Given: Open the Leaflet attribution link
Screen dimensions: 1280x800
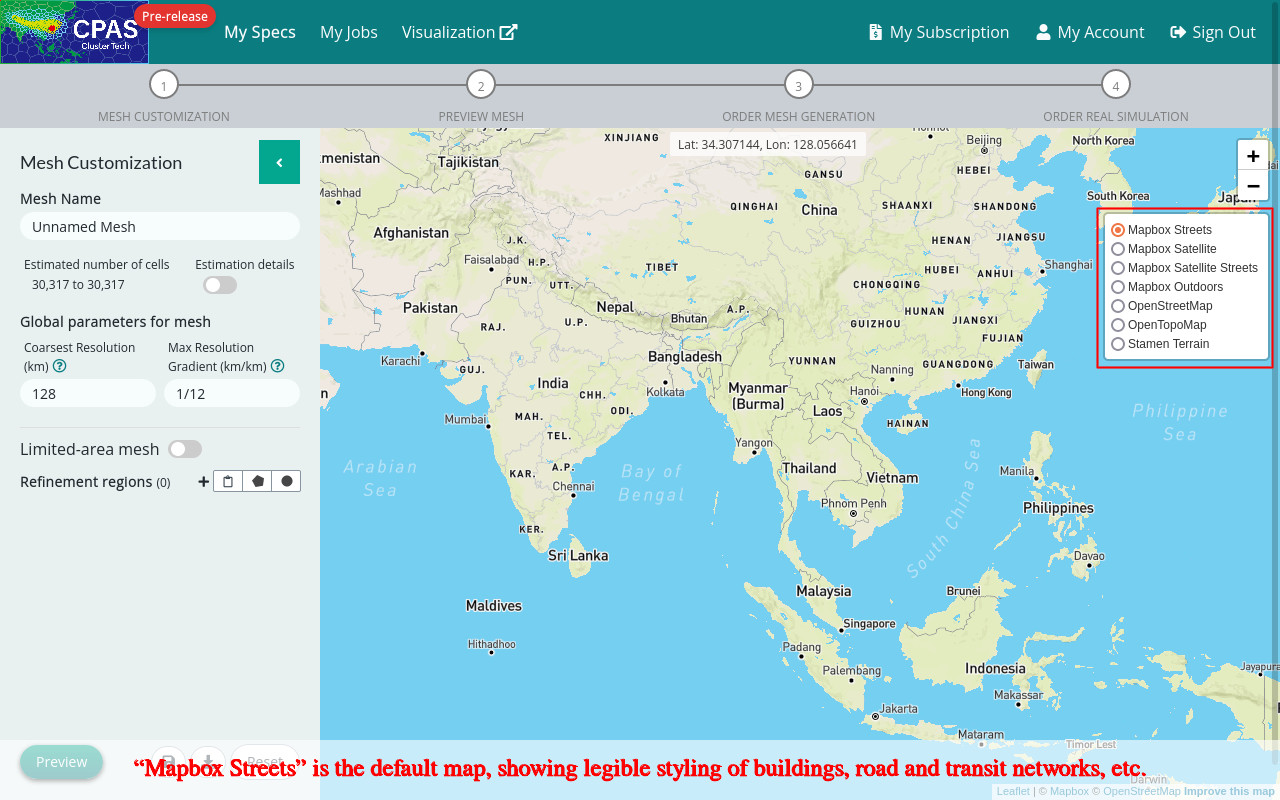Looking at the screenshot, I should pyautogui.click(x=1013, y=791).
